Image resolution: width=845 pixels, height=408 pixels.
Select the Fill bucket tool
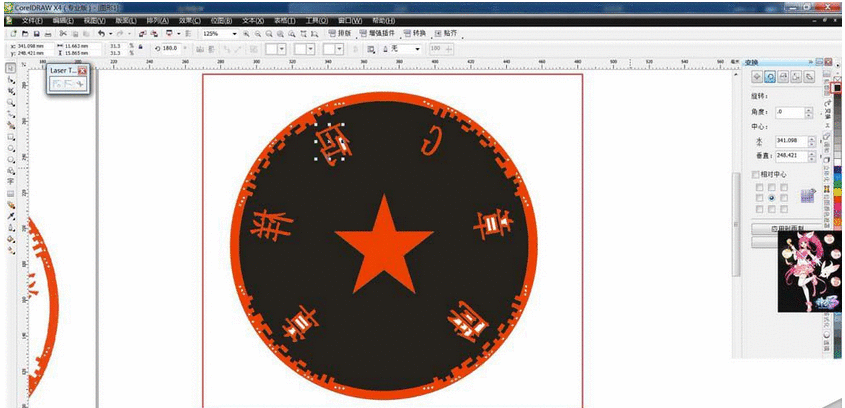pos(10,239)
